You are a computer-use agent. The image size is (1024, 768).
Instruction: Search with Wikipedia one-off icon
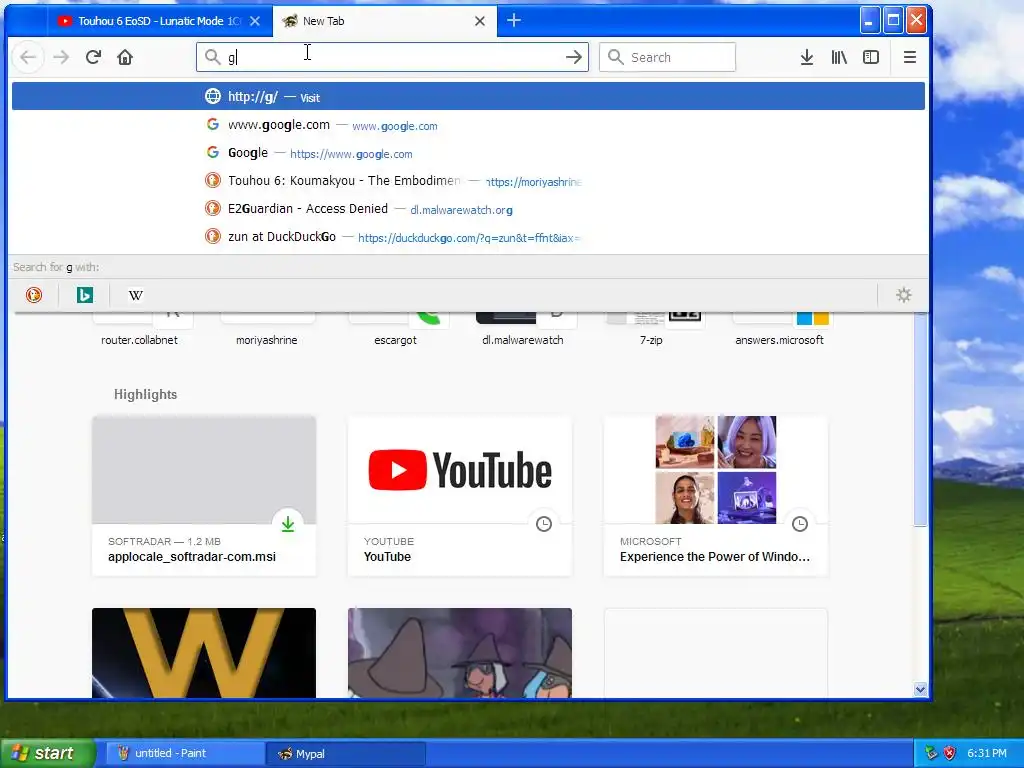coord(136,295)
